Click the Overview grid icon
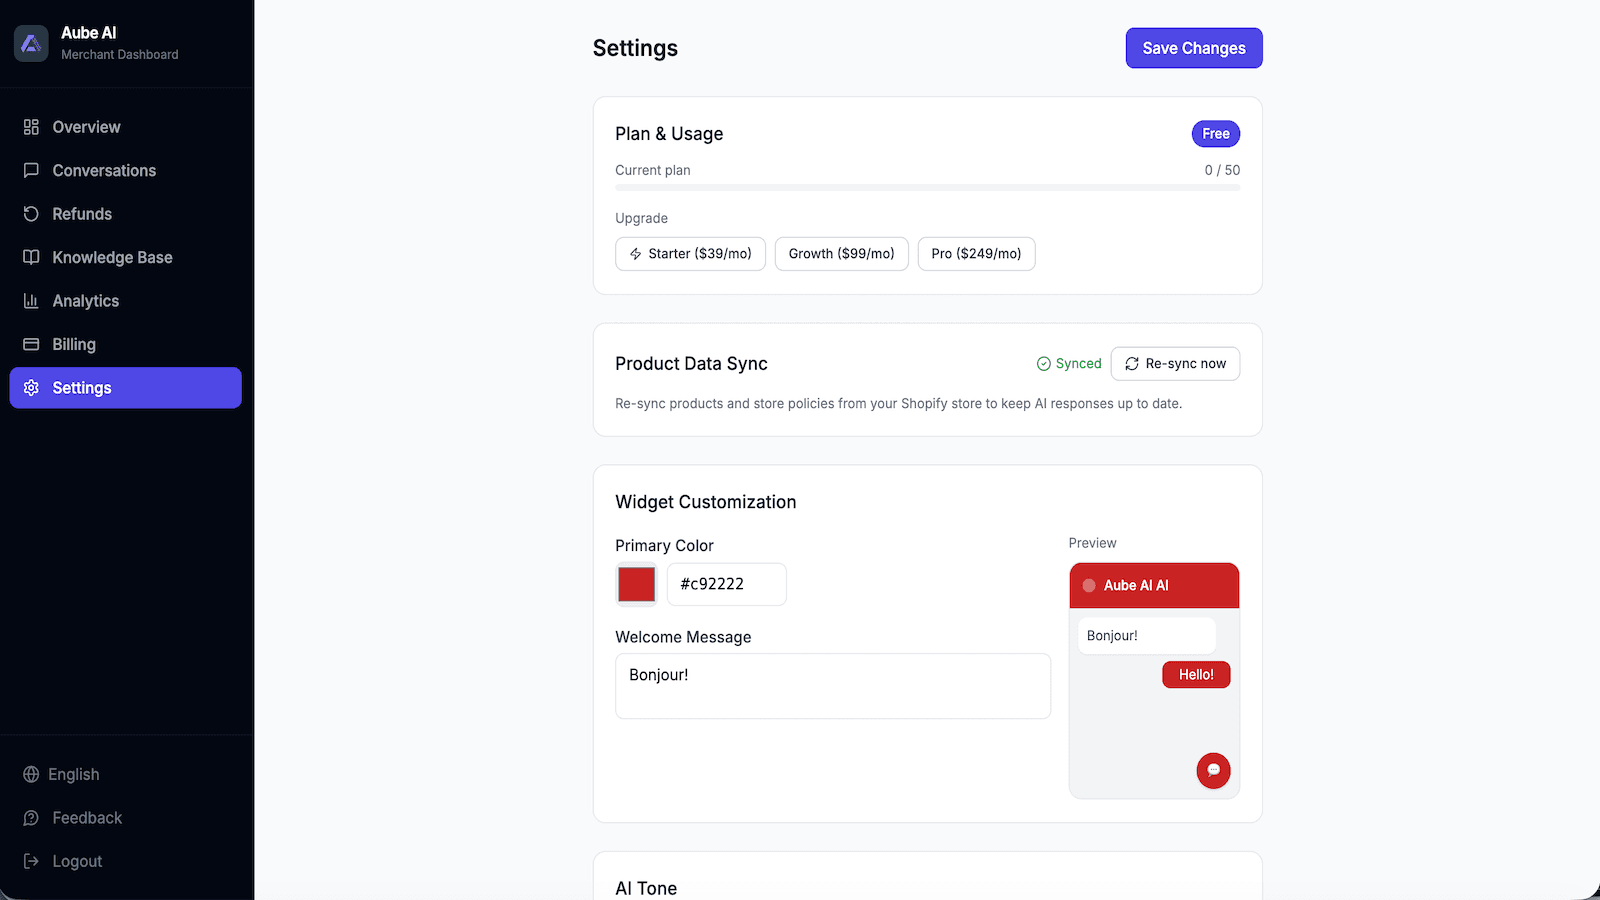1600x900 pixels. [31, 127]
